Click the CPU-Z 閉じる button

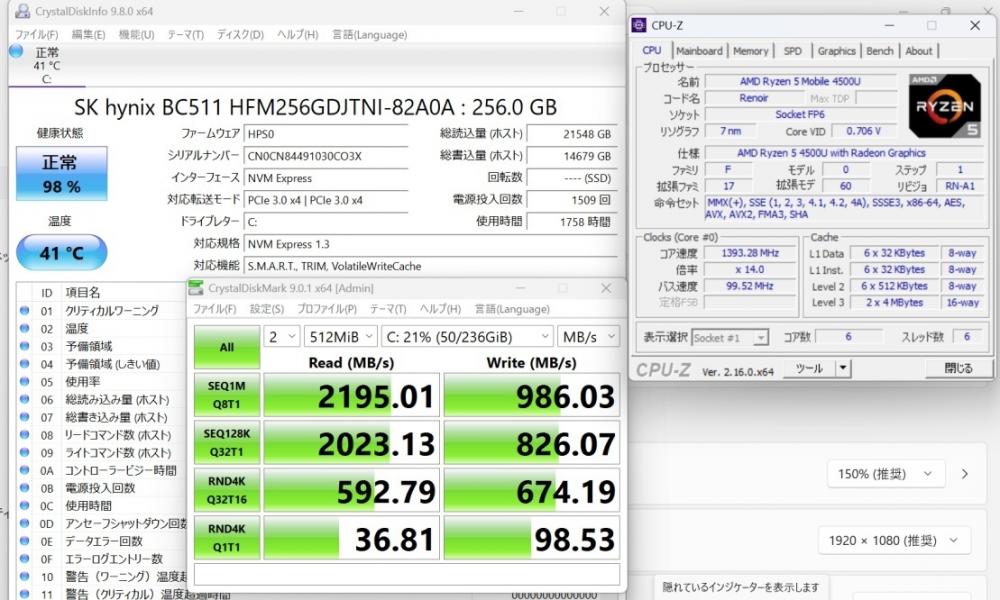[x=958, y=369]
